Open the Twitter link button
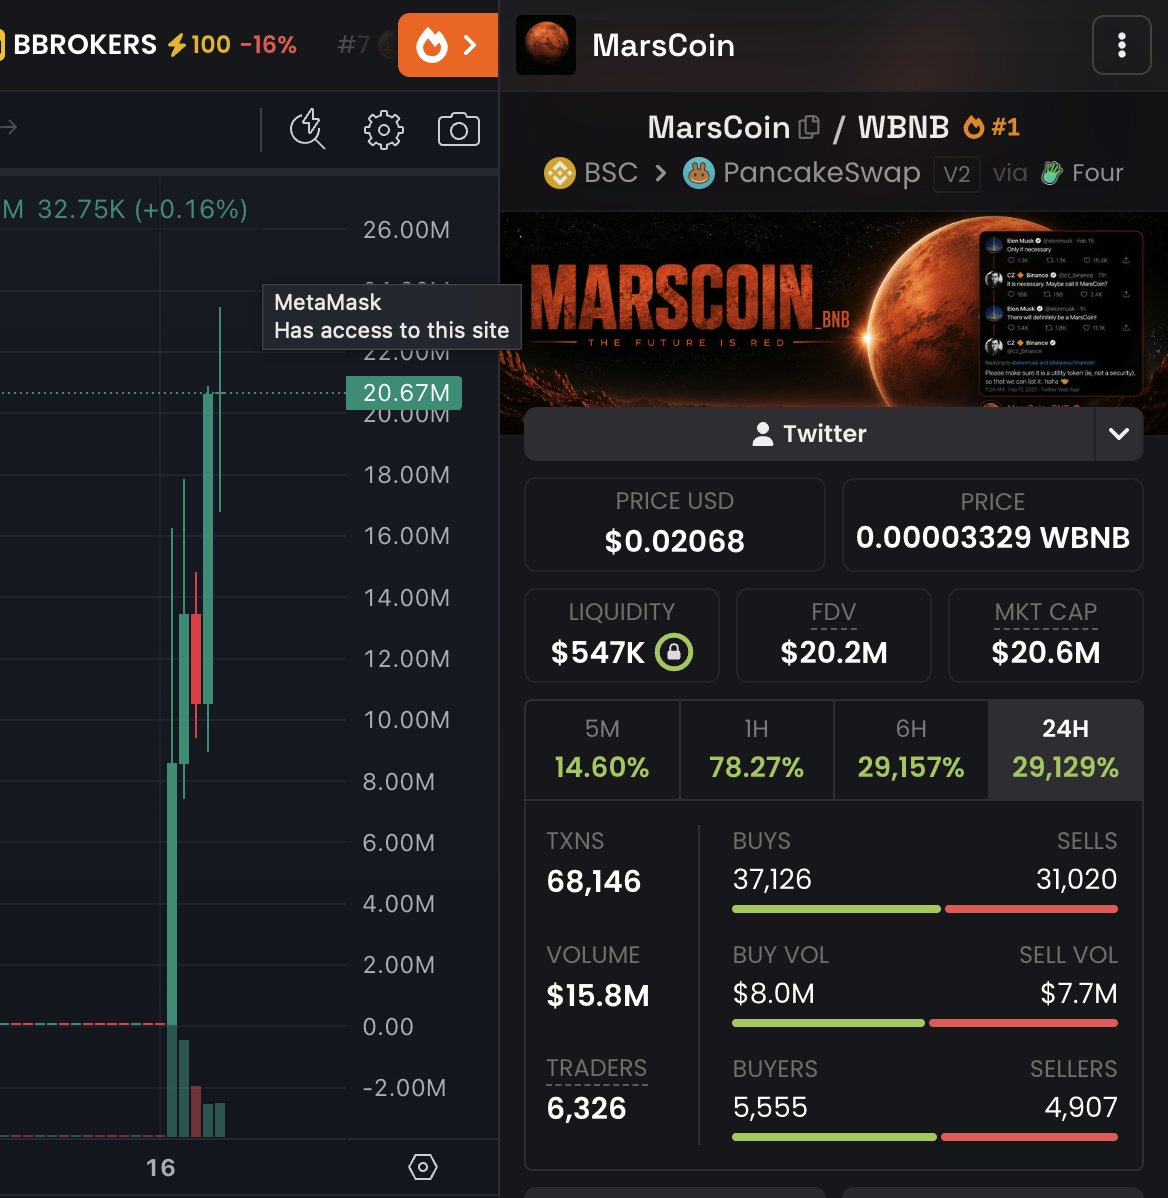 click(x=809, y=434)
